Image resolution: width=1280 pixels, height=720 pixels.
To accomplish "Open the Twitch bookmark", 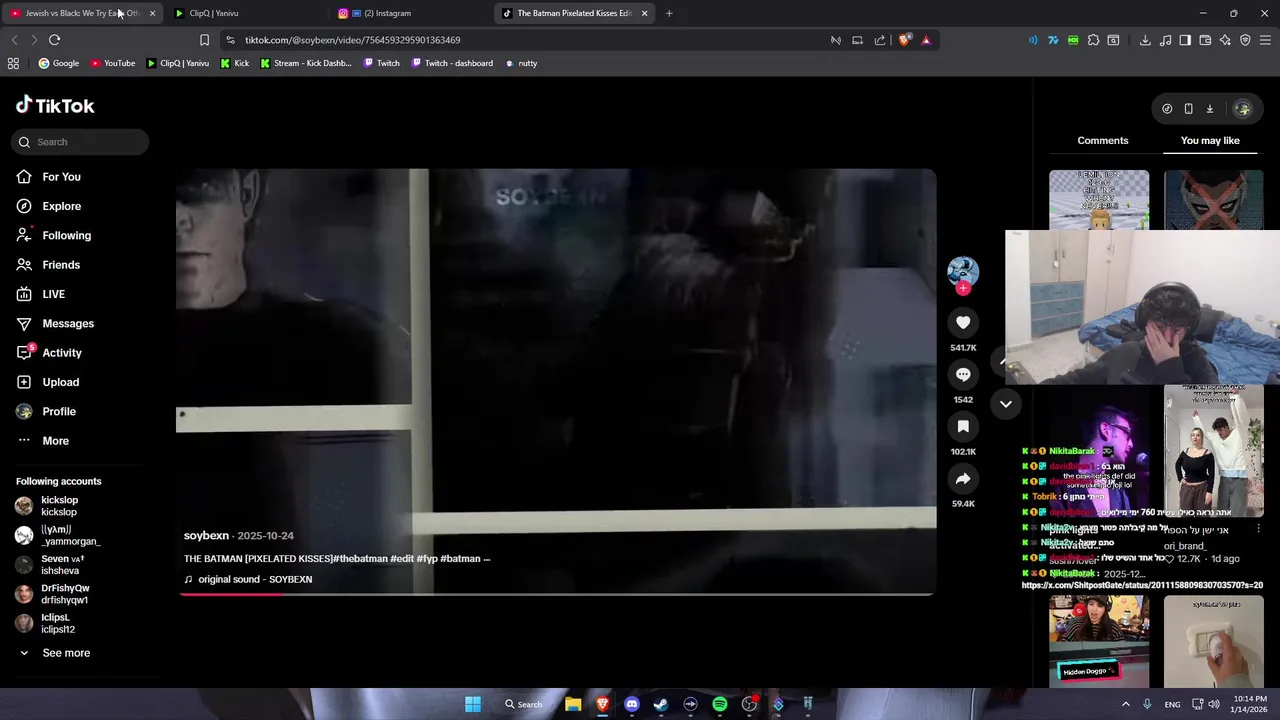I will [x=381, y=63].
